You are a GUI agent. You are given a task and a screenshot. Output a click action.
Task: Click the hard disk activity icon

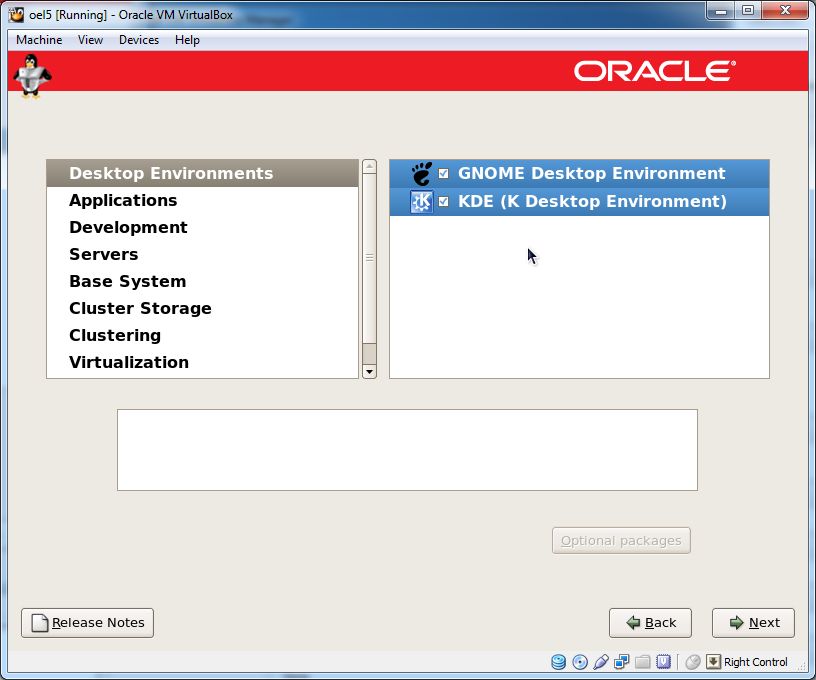coord(558,662)
